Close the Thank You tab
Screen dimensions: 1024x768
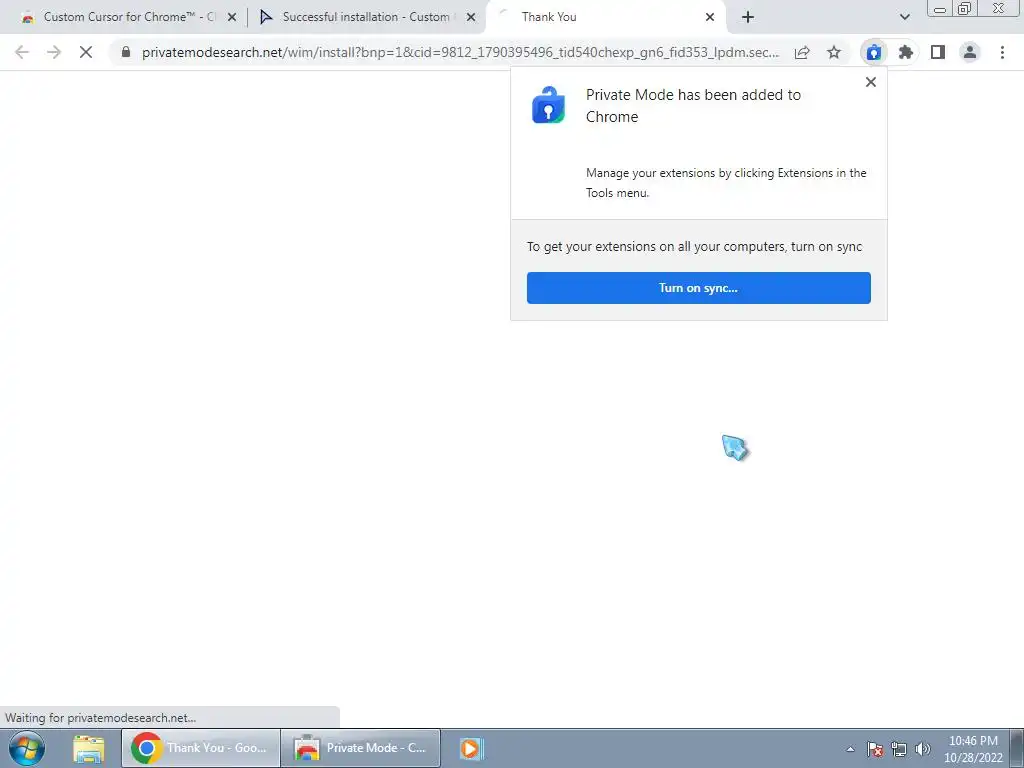coord(710,18)
